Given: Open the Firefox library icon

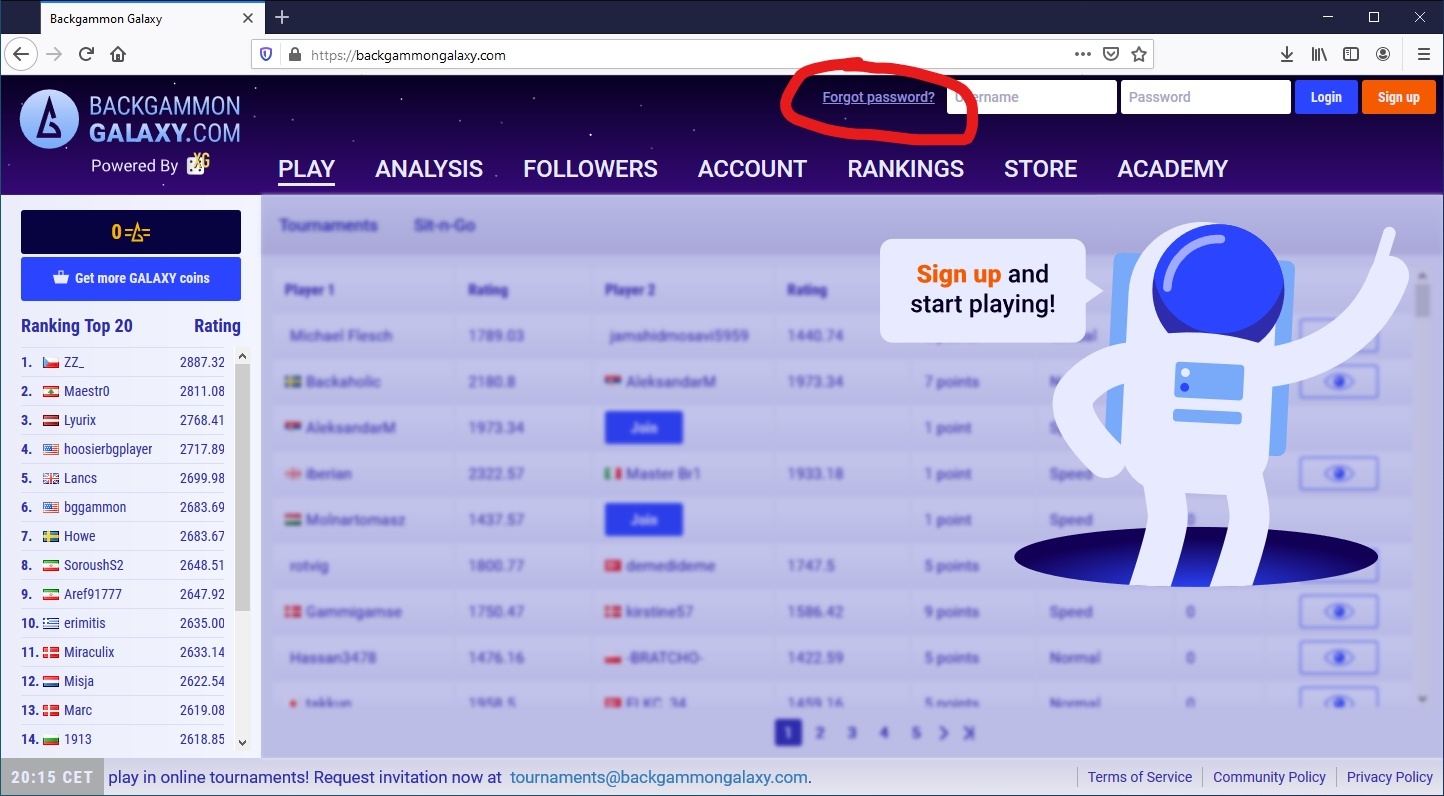Looking at the screenshot, I should tap(1319, 54).
